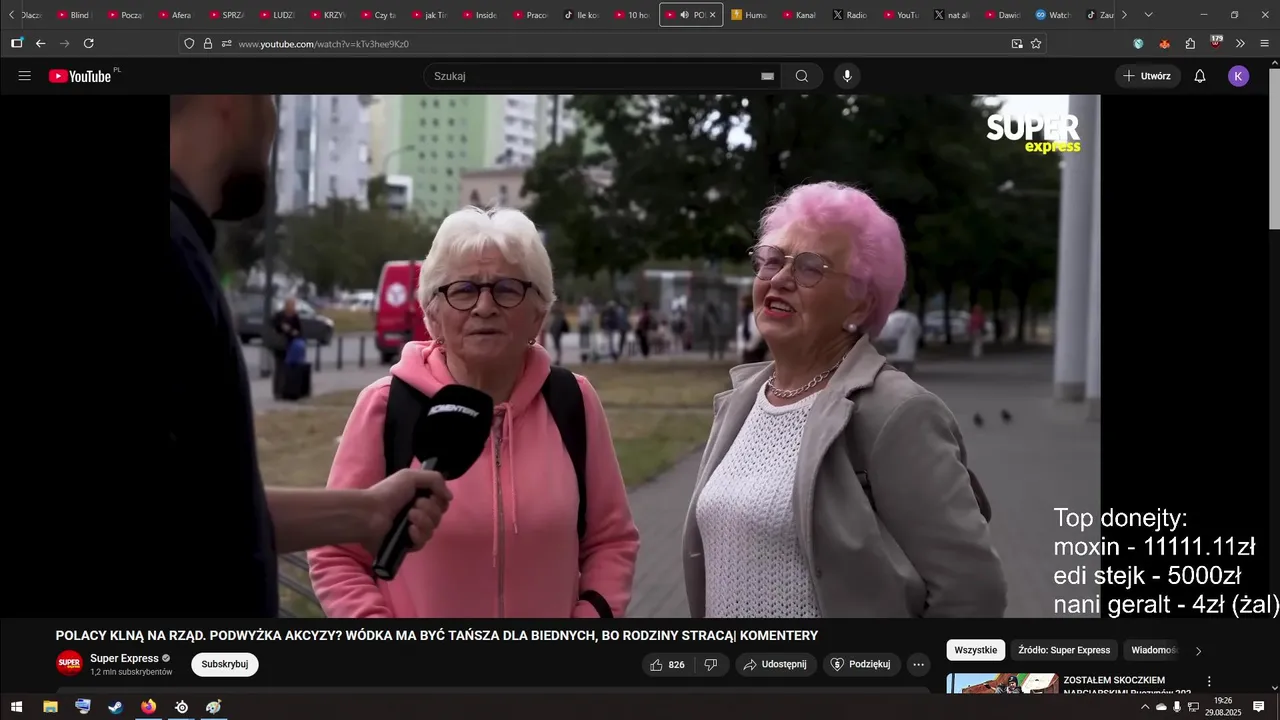The width and height of the screenshot is (1280, 720).
Task: Open more actions three-dot menu under video
Action: 918,664
